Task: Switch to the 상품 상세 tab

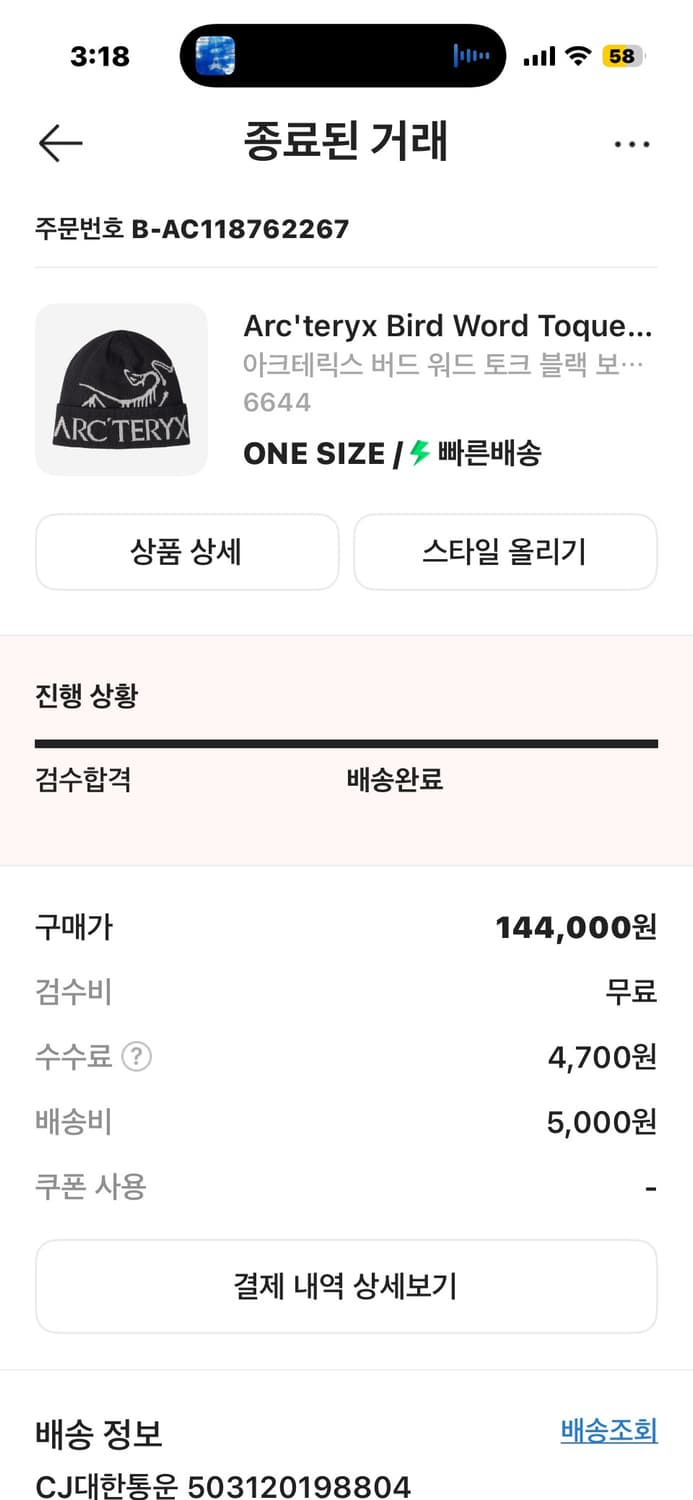Action: [x=187, y=551]
